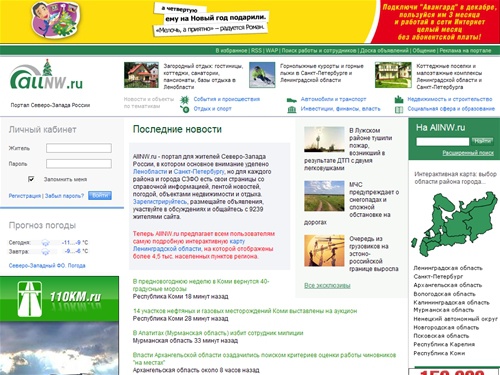Click the recreation and sport category icon

(x=185, y=109)
